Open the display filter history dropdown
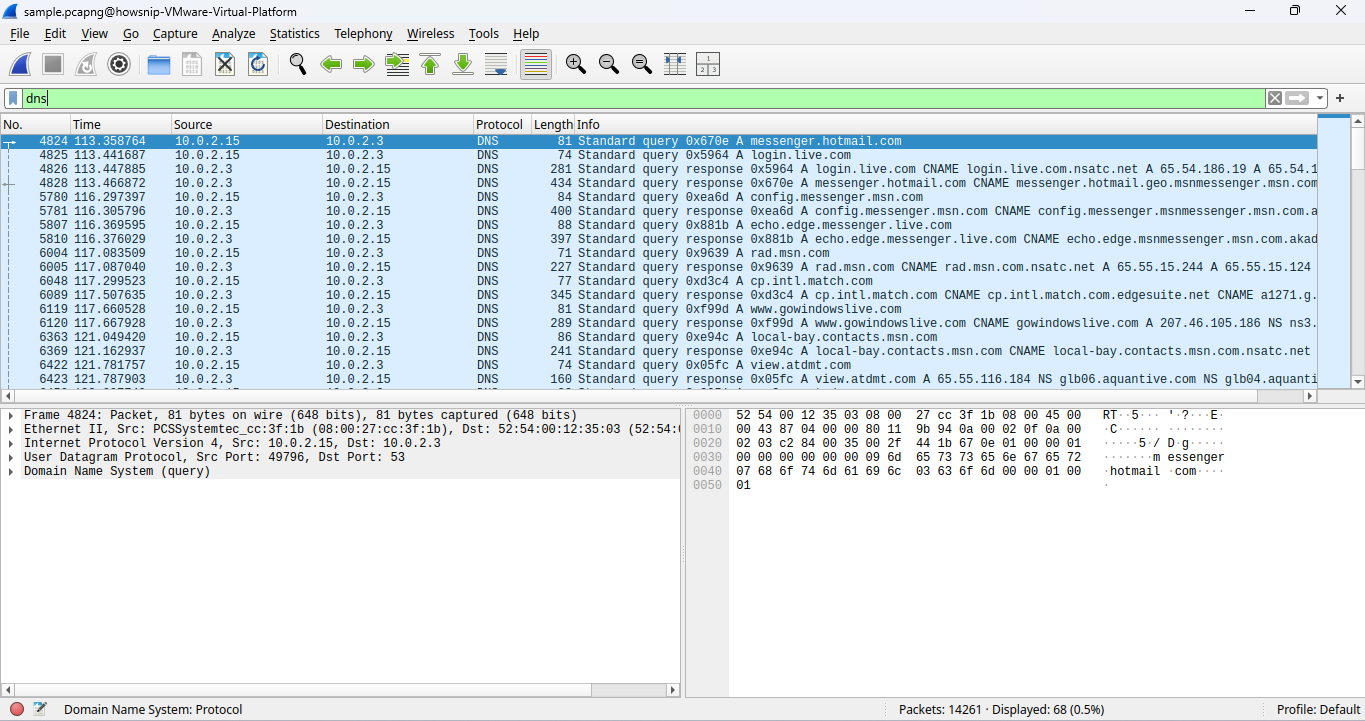The height and width of the screenshot is (721, 1365). 1321,98
